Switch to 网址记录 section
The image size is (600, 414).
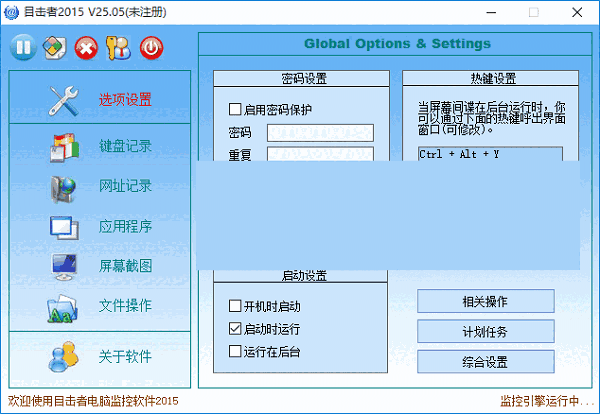point(125,186)
